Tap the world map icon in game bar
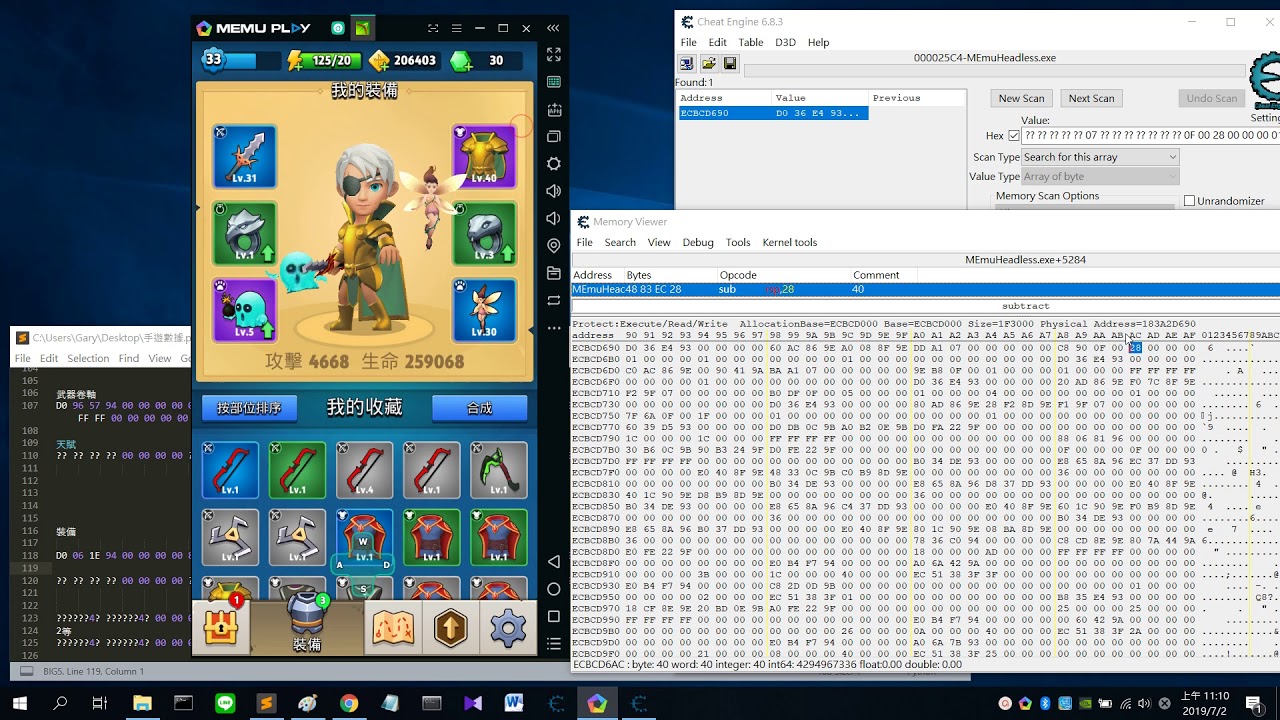The width and height of the screenshot is (1280, 720). click(393, 628)
